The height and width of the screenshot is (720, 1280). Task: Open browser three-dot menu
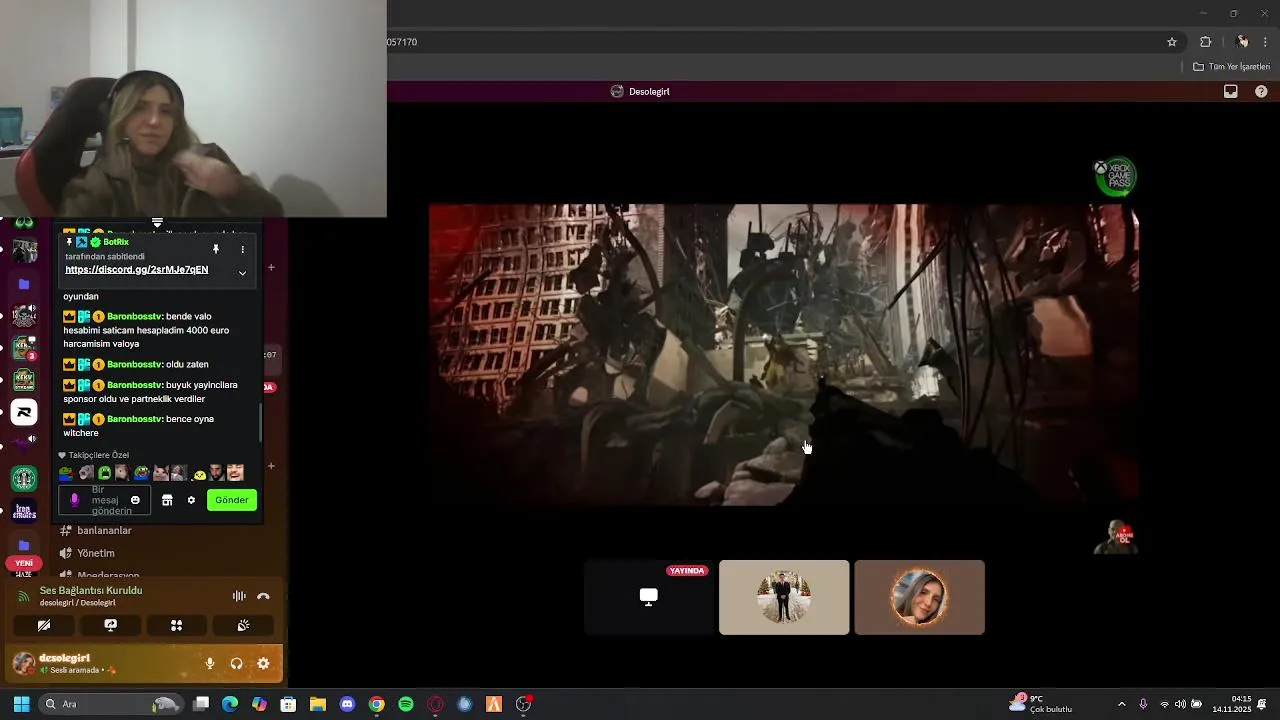(x=1265, y=42)
